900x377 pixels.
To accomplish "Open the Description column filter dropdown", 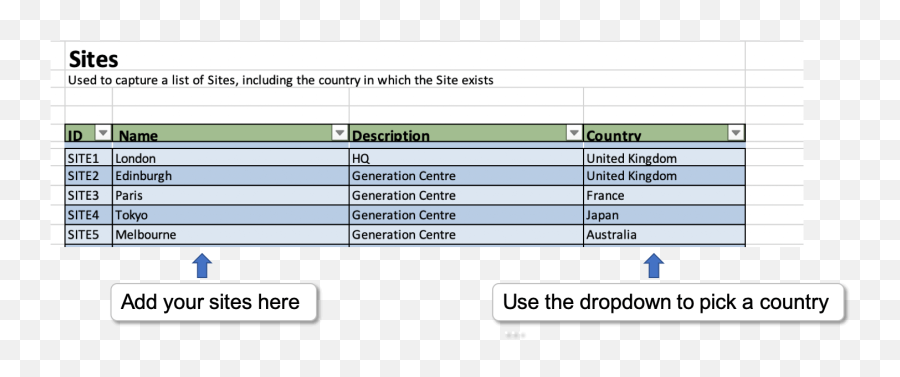I will (x=573, y=133).
